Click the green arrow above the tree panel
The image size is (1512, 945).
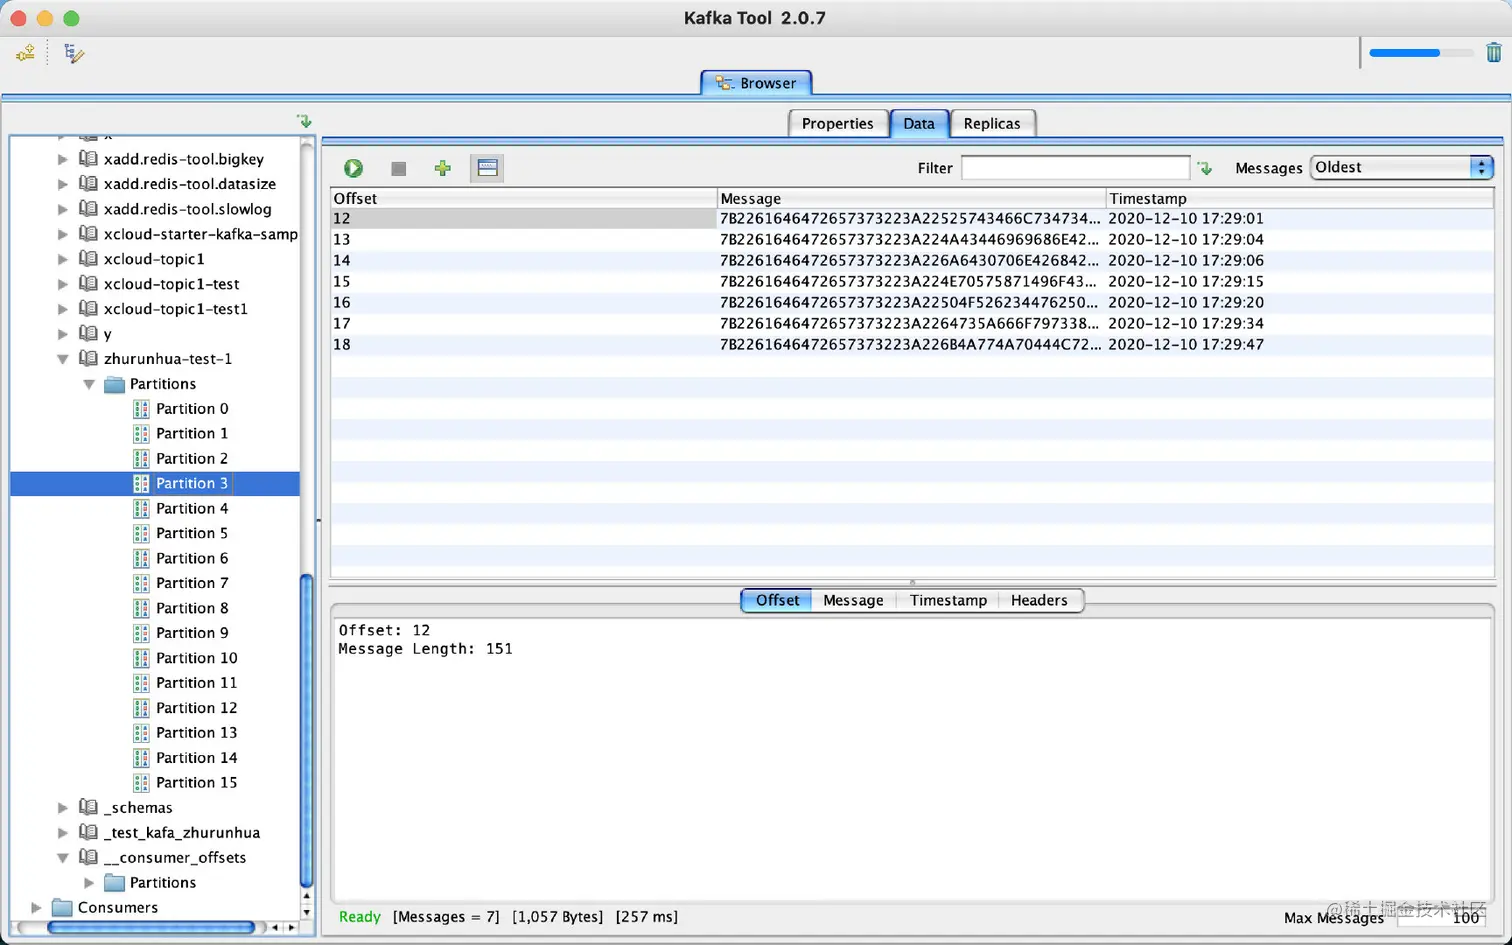[304, 121]
